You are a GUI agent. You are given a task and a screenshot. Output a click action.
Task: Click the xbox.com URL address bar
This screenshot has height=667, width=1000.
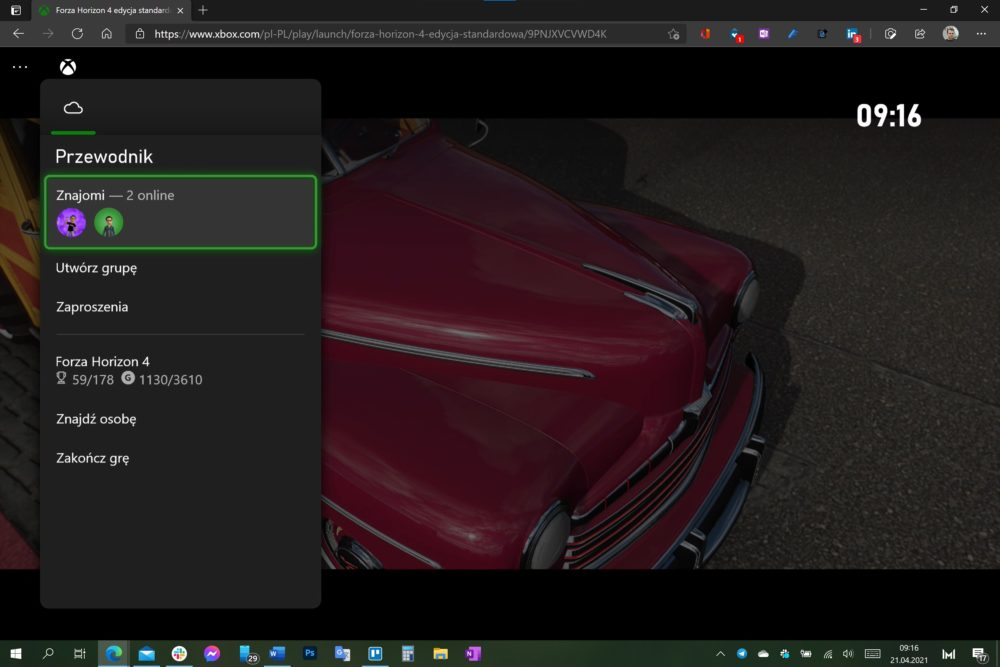pos(380,34)
